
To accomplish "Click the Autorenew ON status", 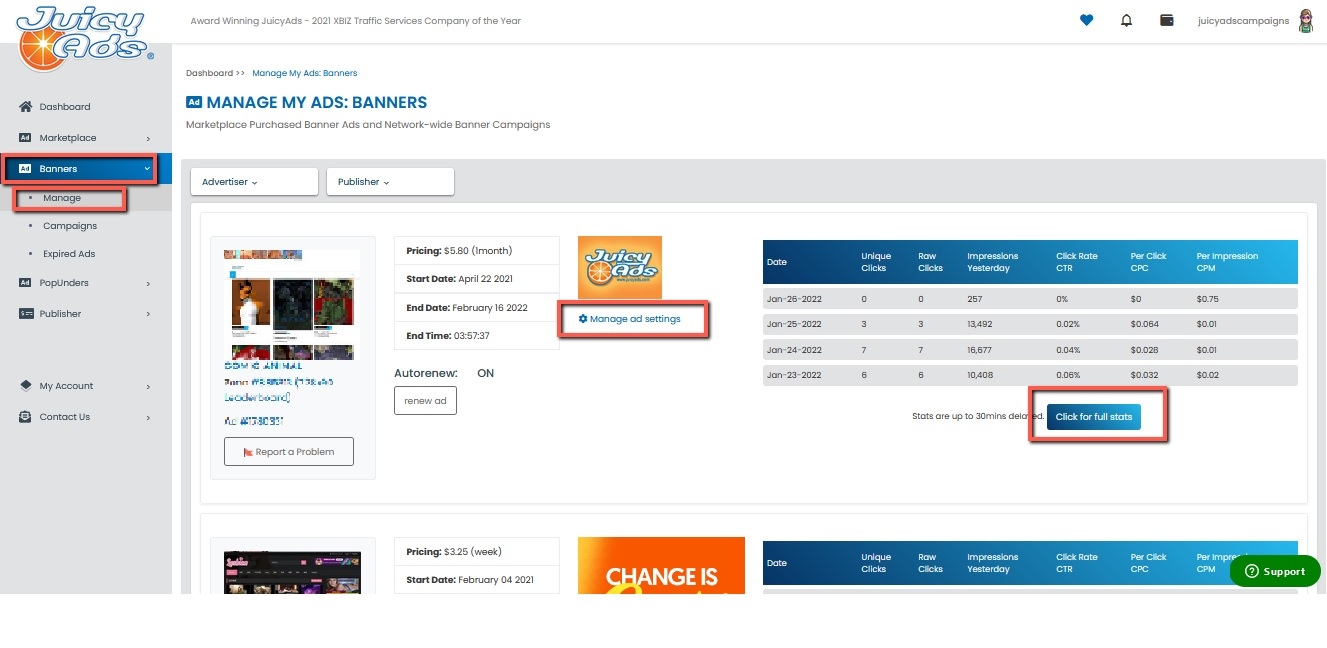I will [485, 373].
